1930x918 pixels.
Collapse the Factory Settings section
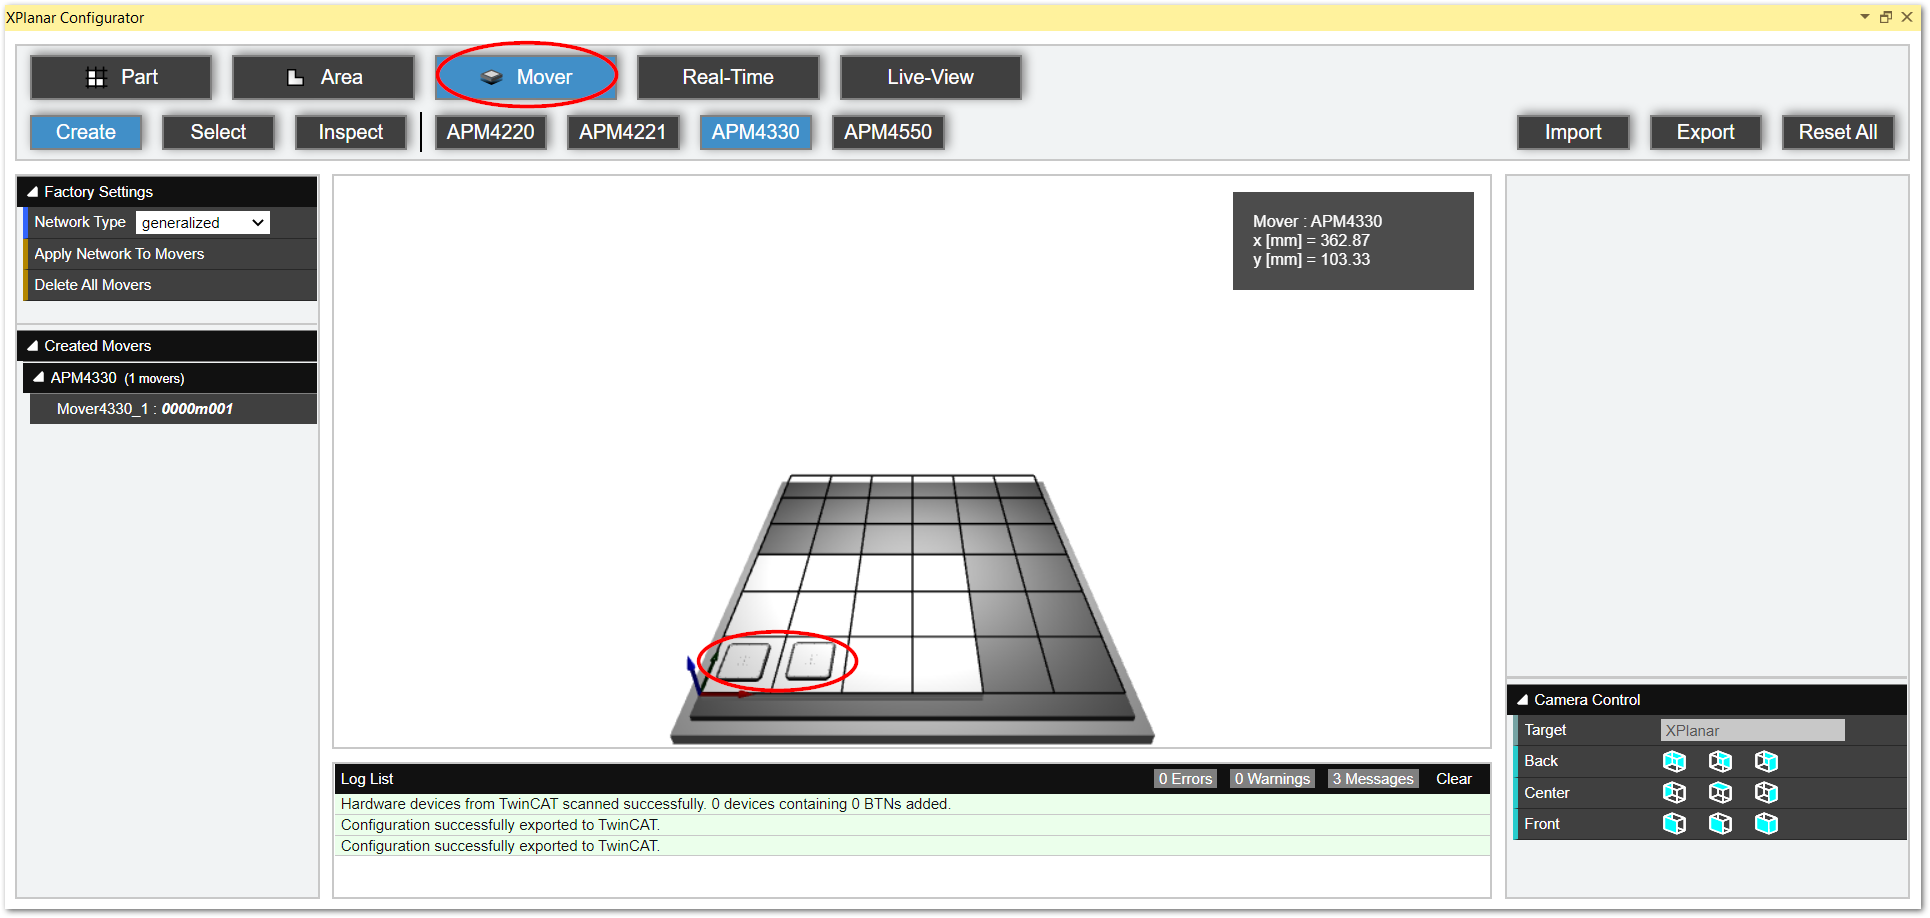(x=32, y=192)
